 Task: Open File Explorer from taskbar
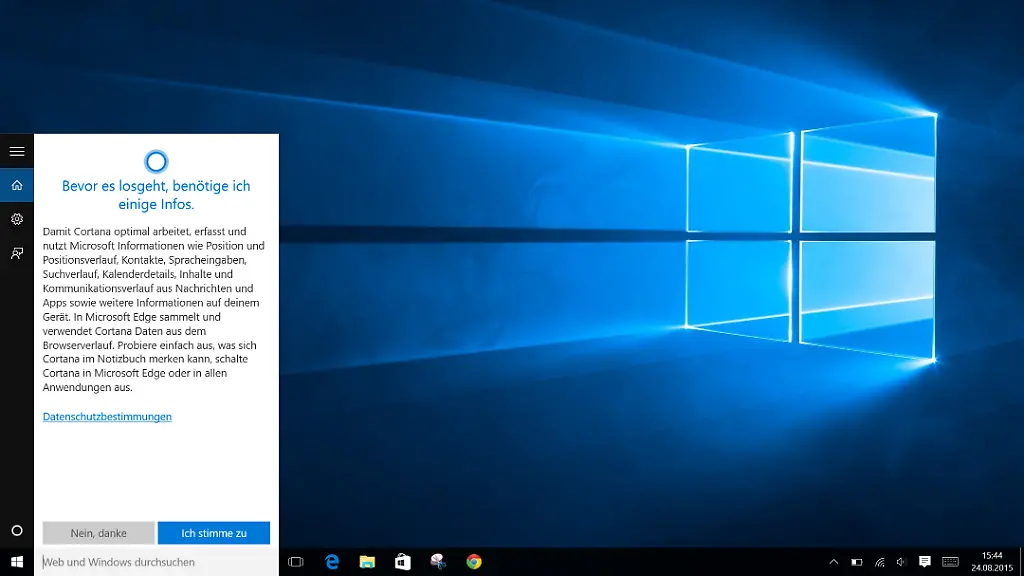click(x=367, y=562)
